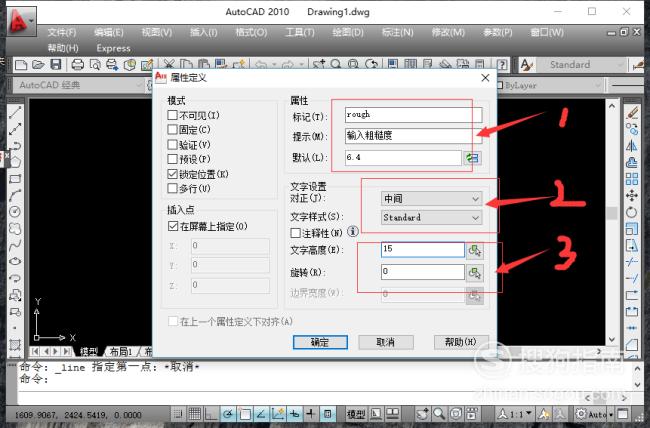Image resolution: width=650 pixels, height=428 pixels.
Task: Uncheck 在屏幕上指定(O) checkbox
Action: click(x=173, y=226)
